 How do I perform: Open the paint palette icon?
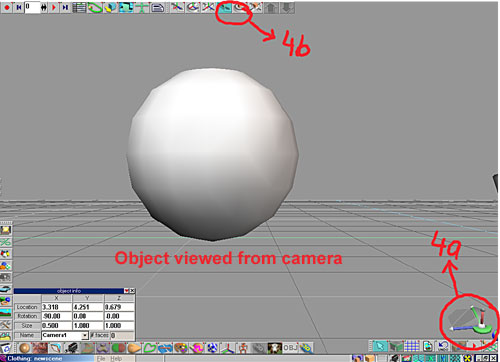click(181, 348)
